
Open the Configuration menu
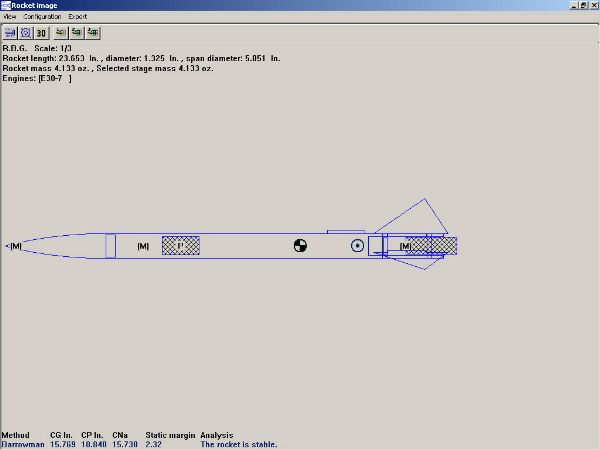pos(42,17)
